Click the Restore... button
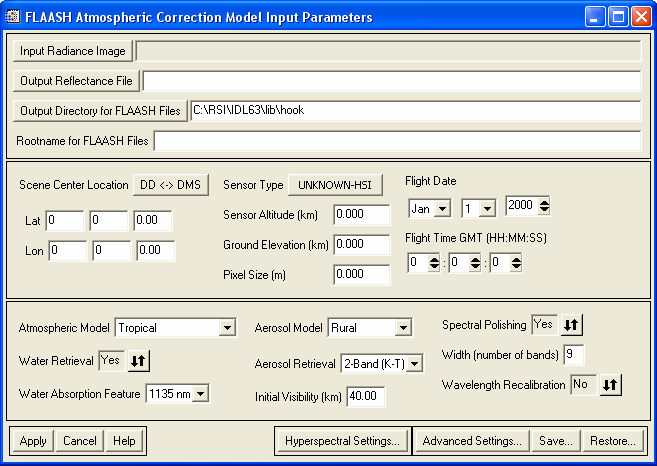This screenshot has height=466, width=657. [x=613, y=441]
